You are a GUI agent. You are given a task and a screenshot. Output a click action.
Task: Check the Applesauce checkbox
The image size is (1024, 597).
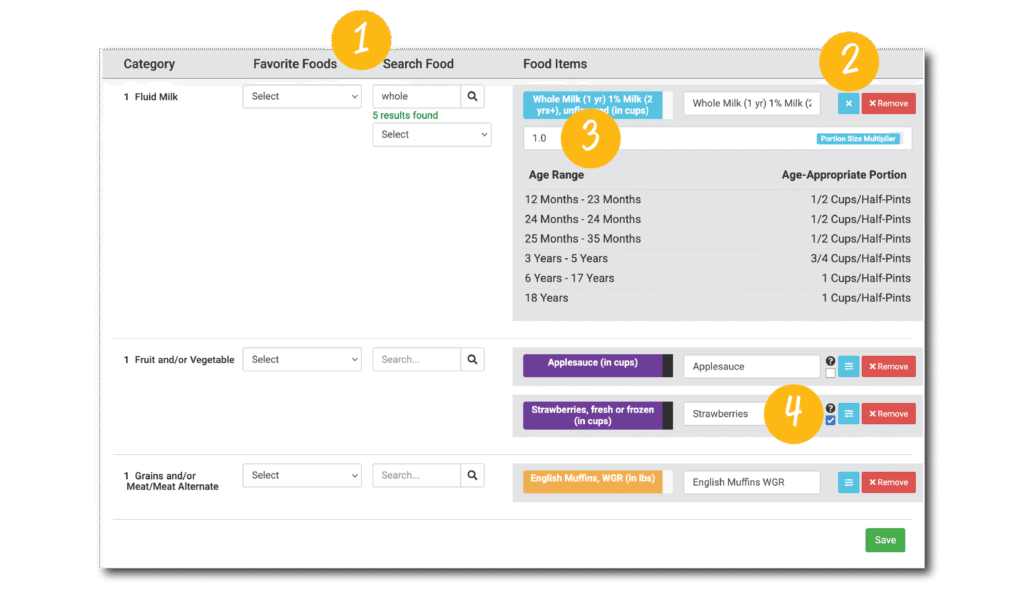click(830, 373)
